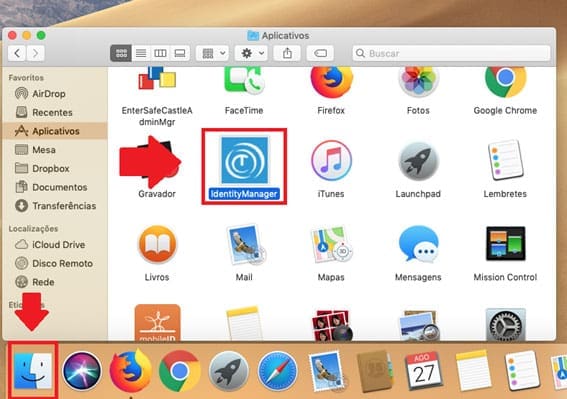The width and height of the screenshot is (567, 399).
Task: Open Calendar showing 27 in the Dock
Action: click(423, 370)
